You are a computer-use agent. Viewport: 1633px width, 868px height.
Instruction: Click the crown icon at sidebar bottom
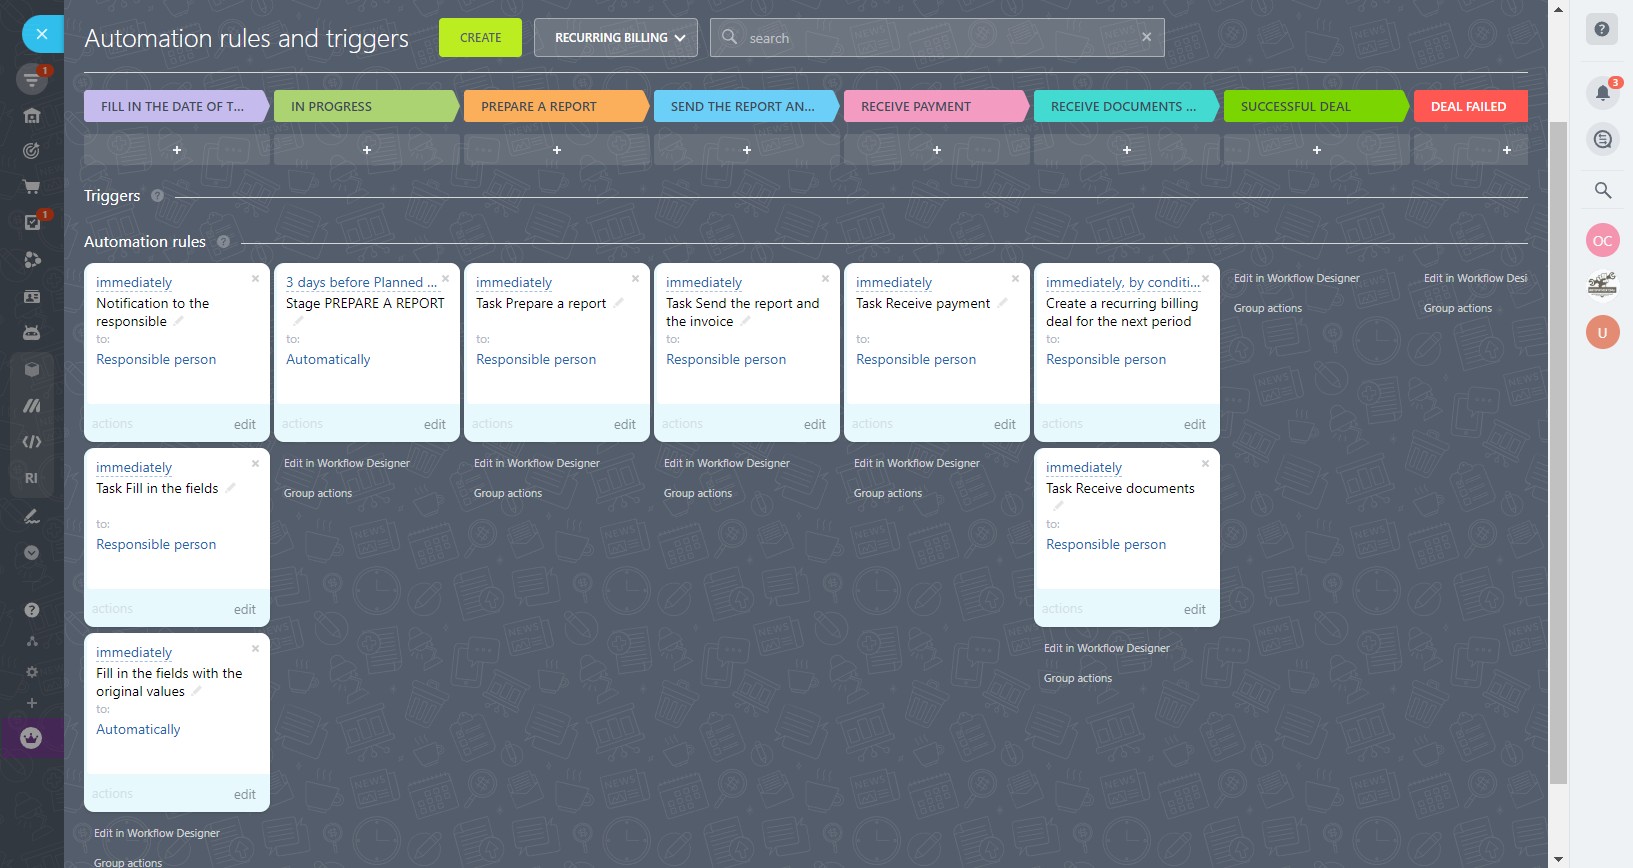[32, 738]
